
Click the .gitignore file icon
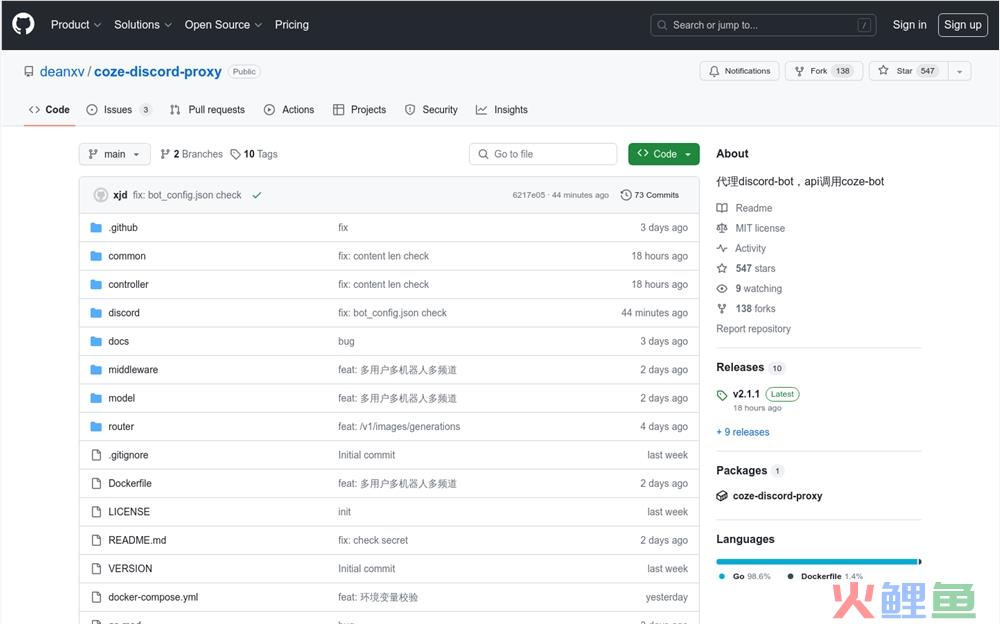(x=96, y=455)
